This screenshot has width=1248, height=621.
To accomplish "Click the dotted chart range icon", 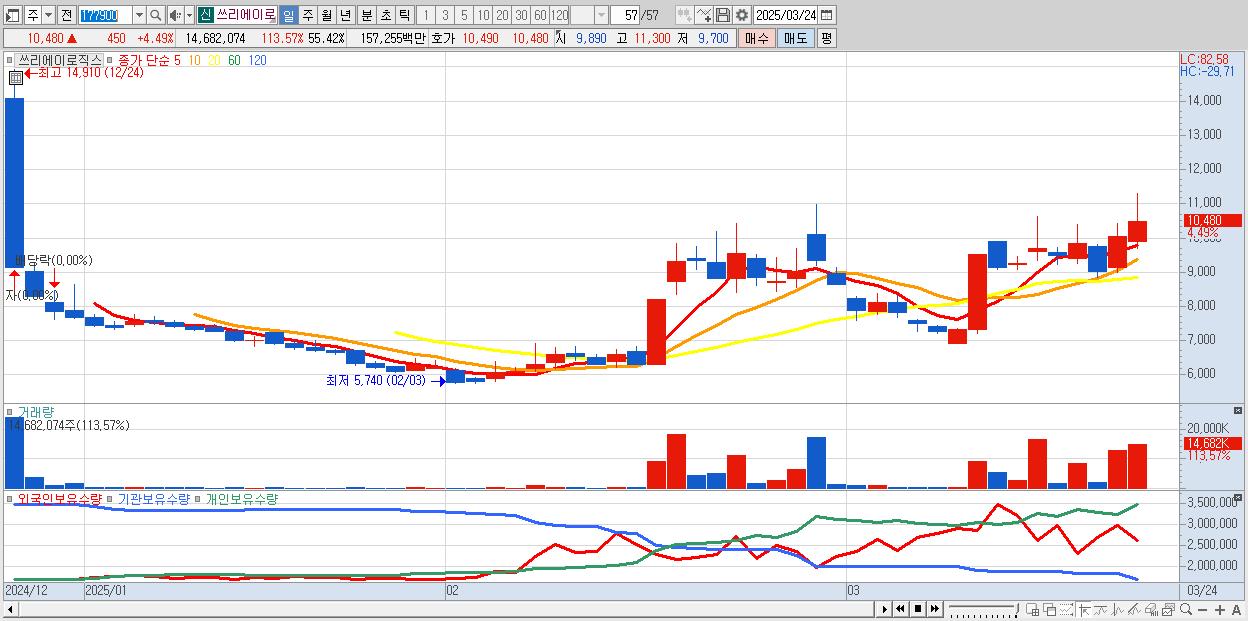I will point(1066,609).
